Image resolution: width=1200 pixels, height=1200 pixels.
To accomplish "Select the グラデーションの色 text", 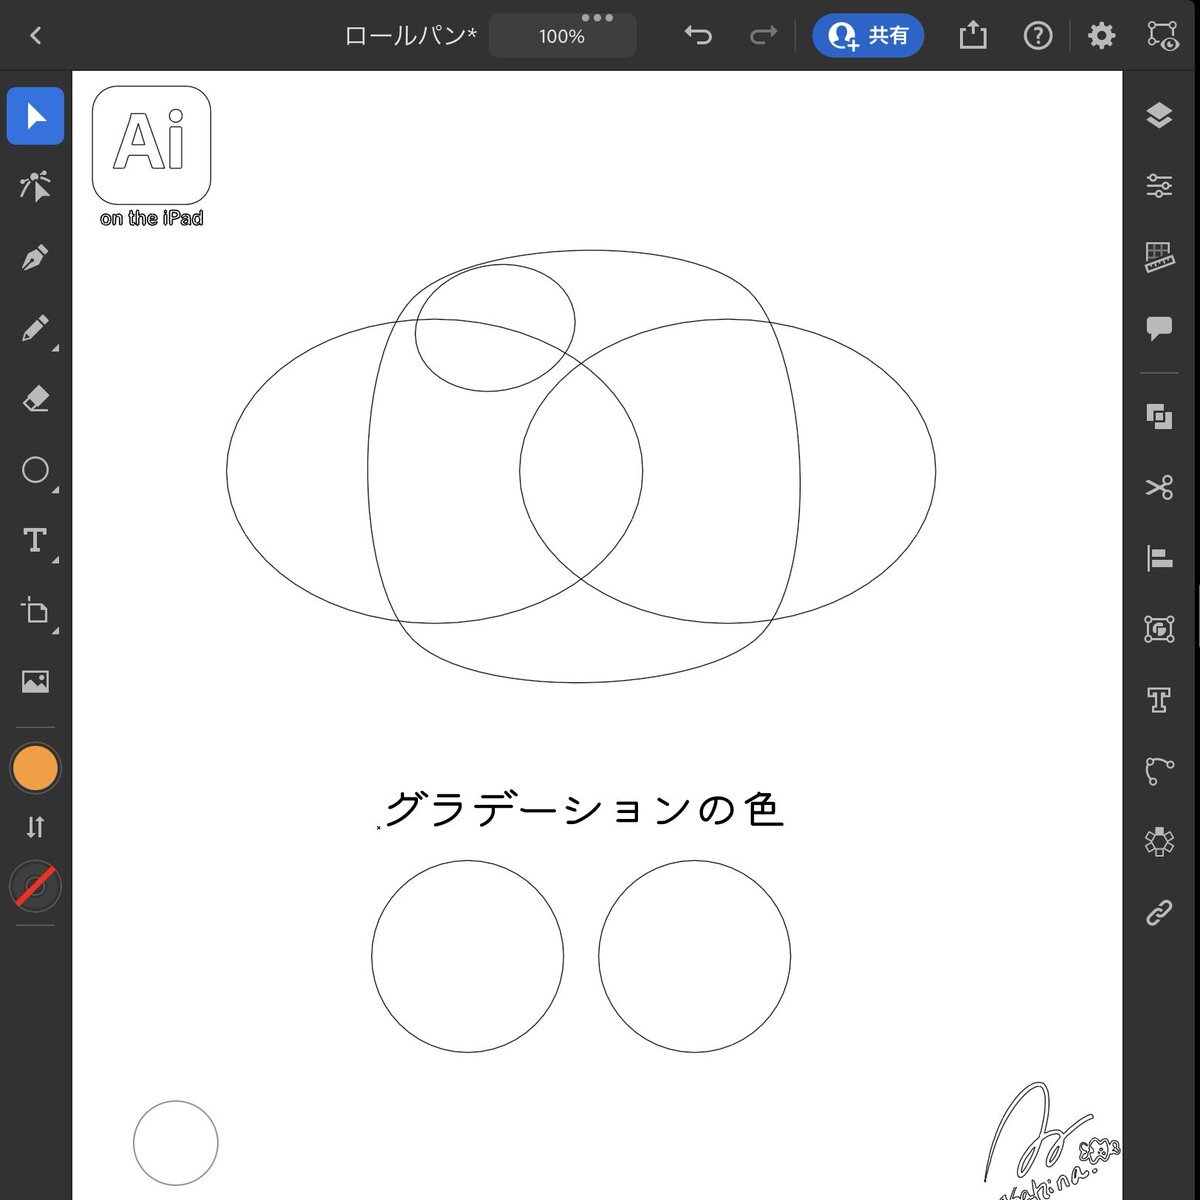I will [x=583, y=809].
